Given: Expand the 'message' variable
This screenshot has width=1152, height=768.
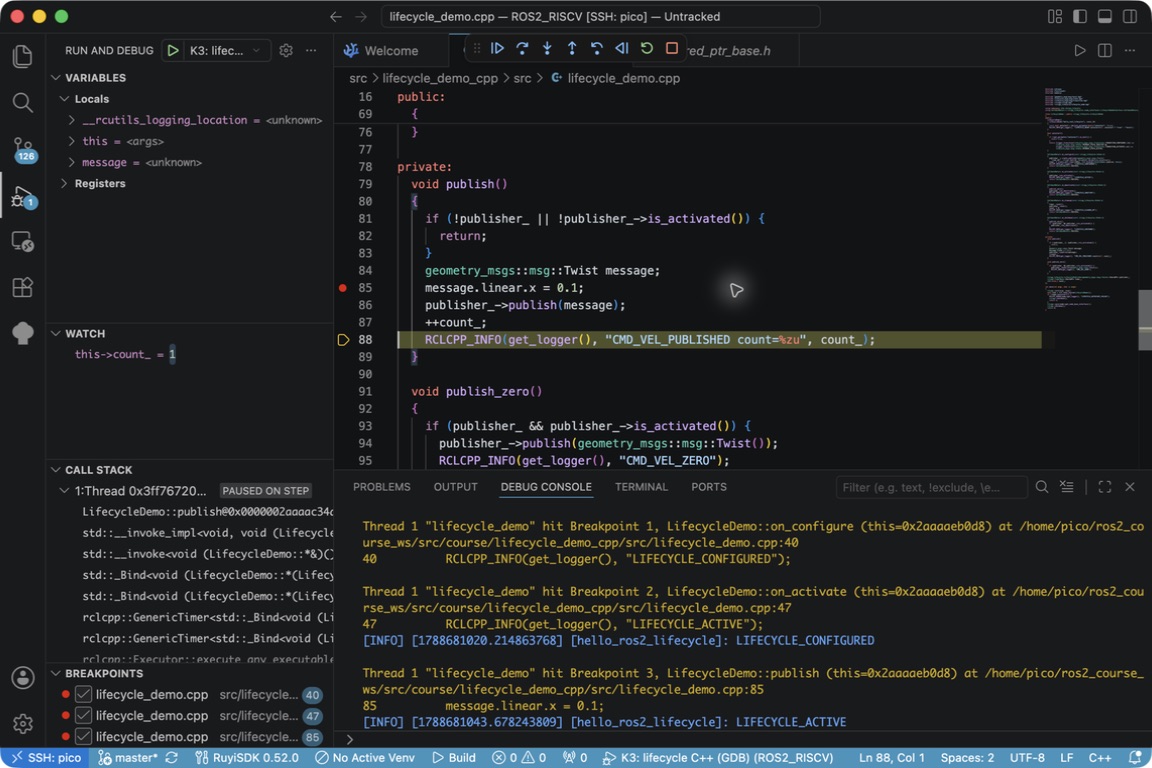Looking at the screenshot, I should coord(71,162).
